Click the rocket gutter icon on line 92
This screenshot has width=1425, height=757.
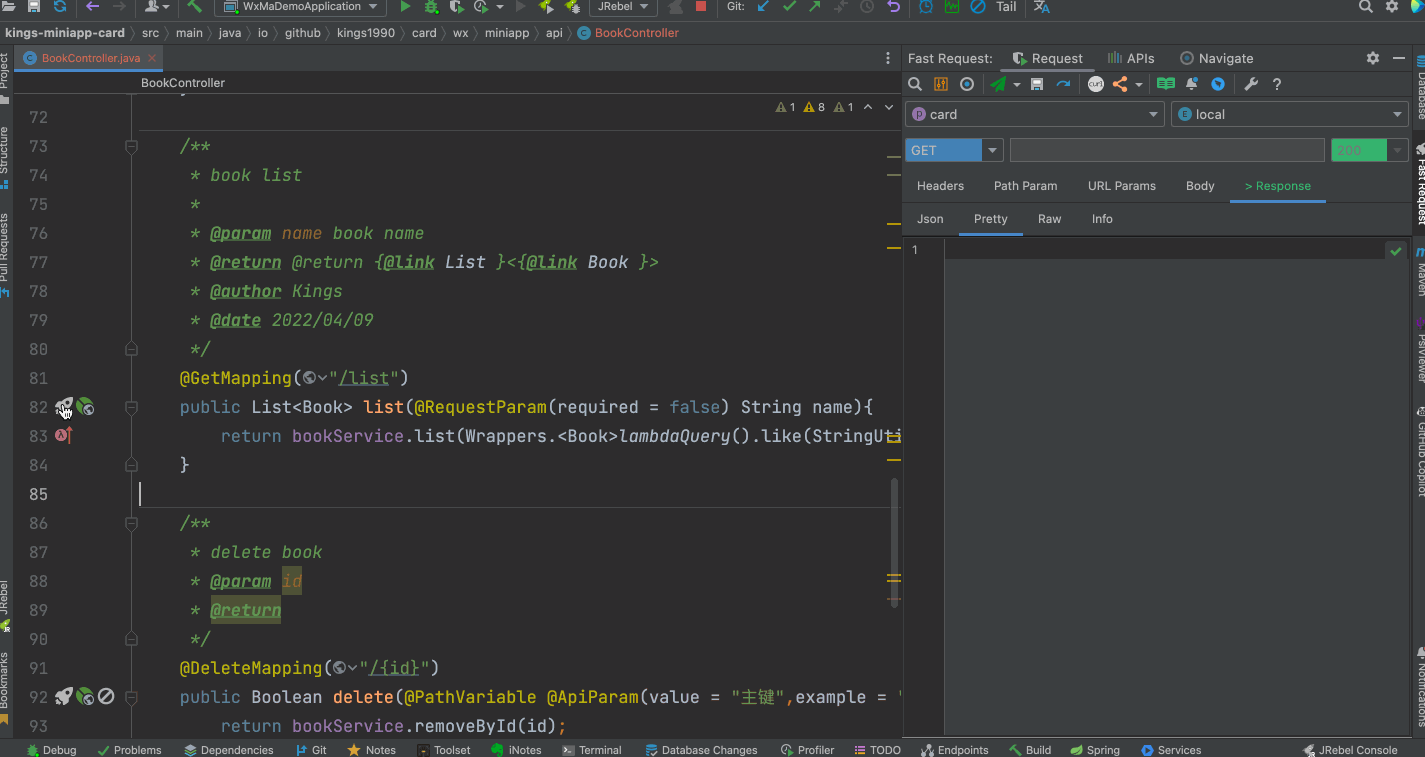tap(63, 696)
